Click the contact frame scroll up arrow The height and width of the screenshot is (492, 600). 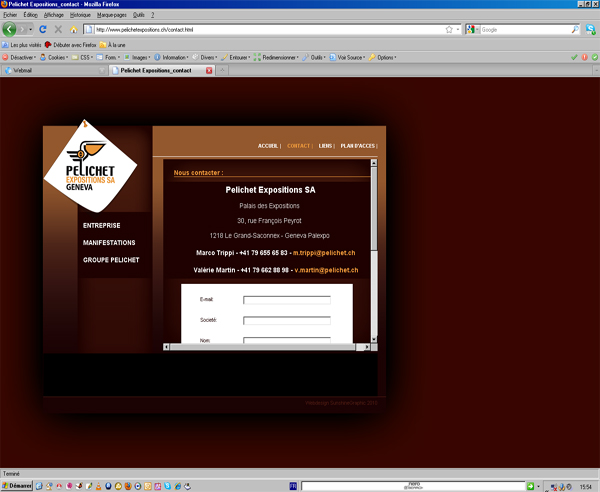(374, 163)
